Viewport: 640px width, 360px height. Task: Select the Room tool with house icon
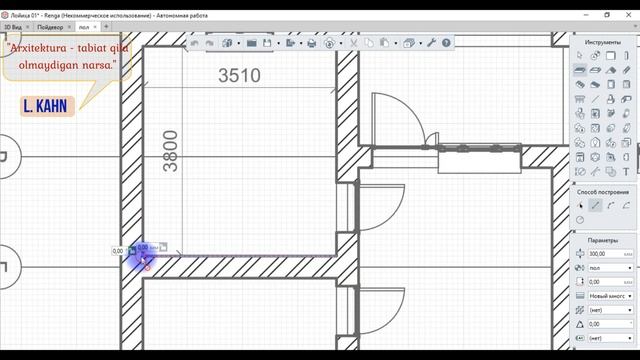pyautogui.click(x=595, y=143)
